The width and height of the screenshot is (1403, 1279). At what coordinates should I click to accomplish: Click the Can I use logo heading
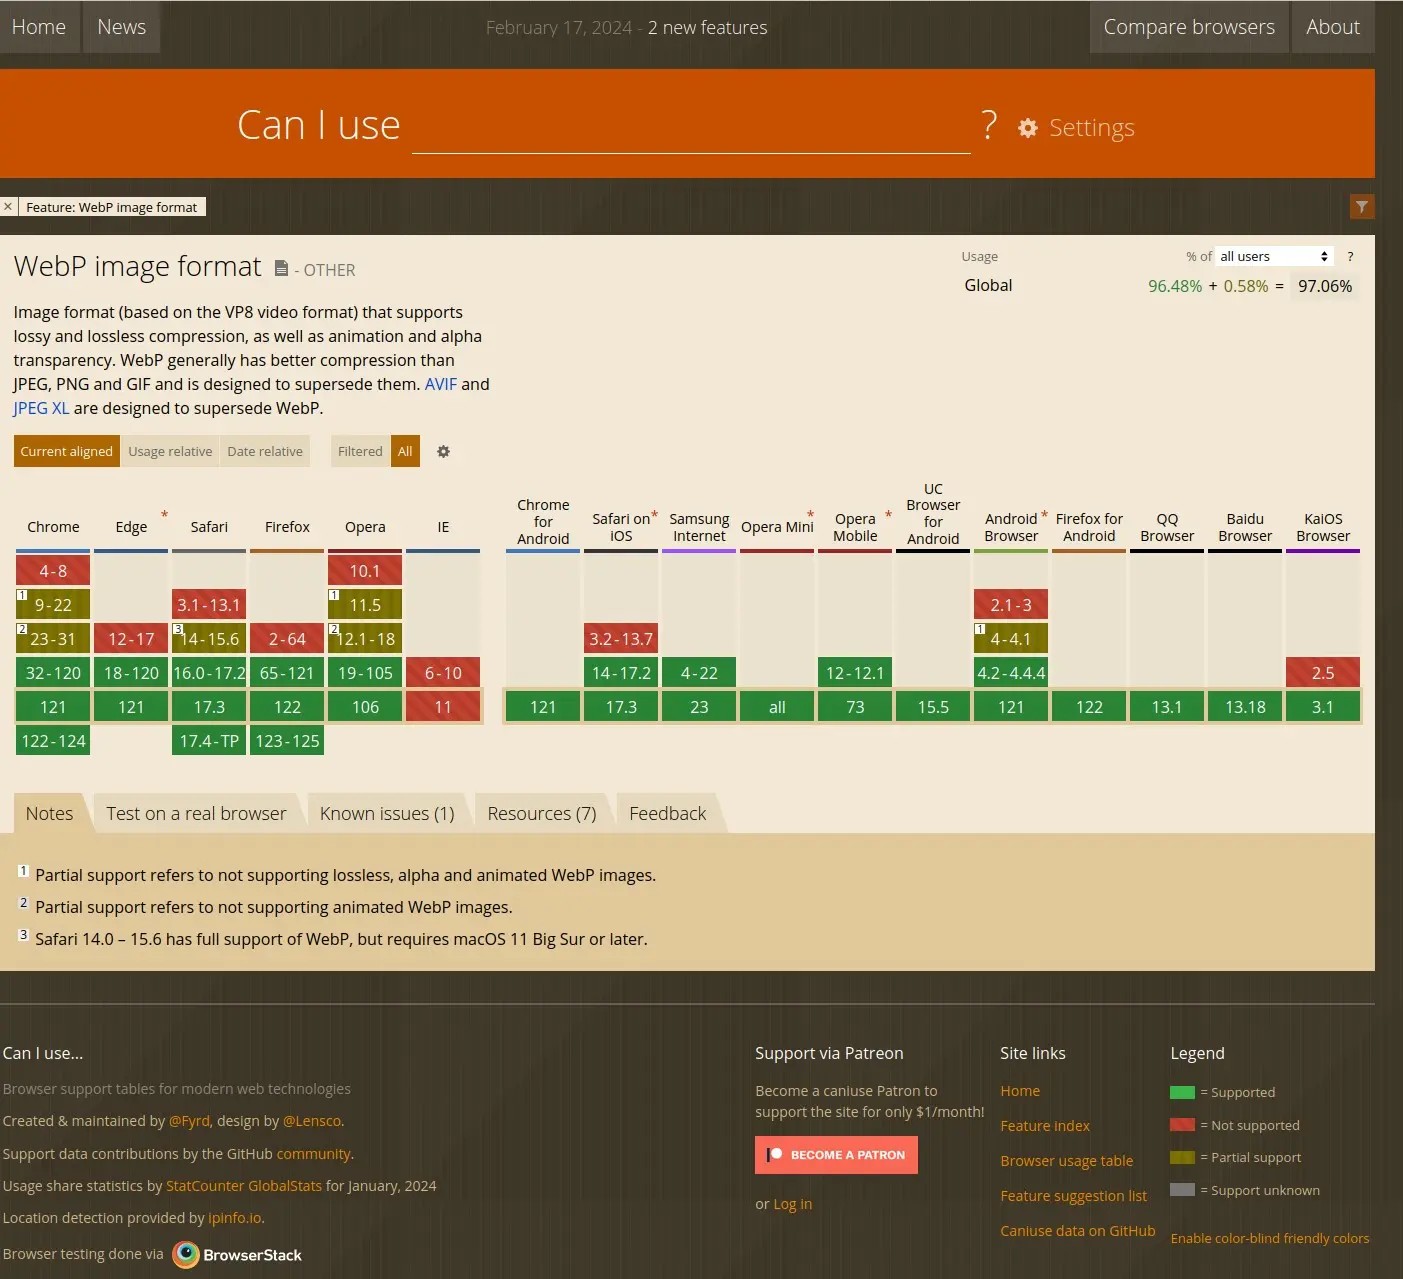[x=319, y=126]
